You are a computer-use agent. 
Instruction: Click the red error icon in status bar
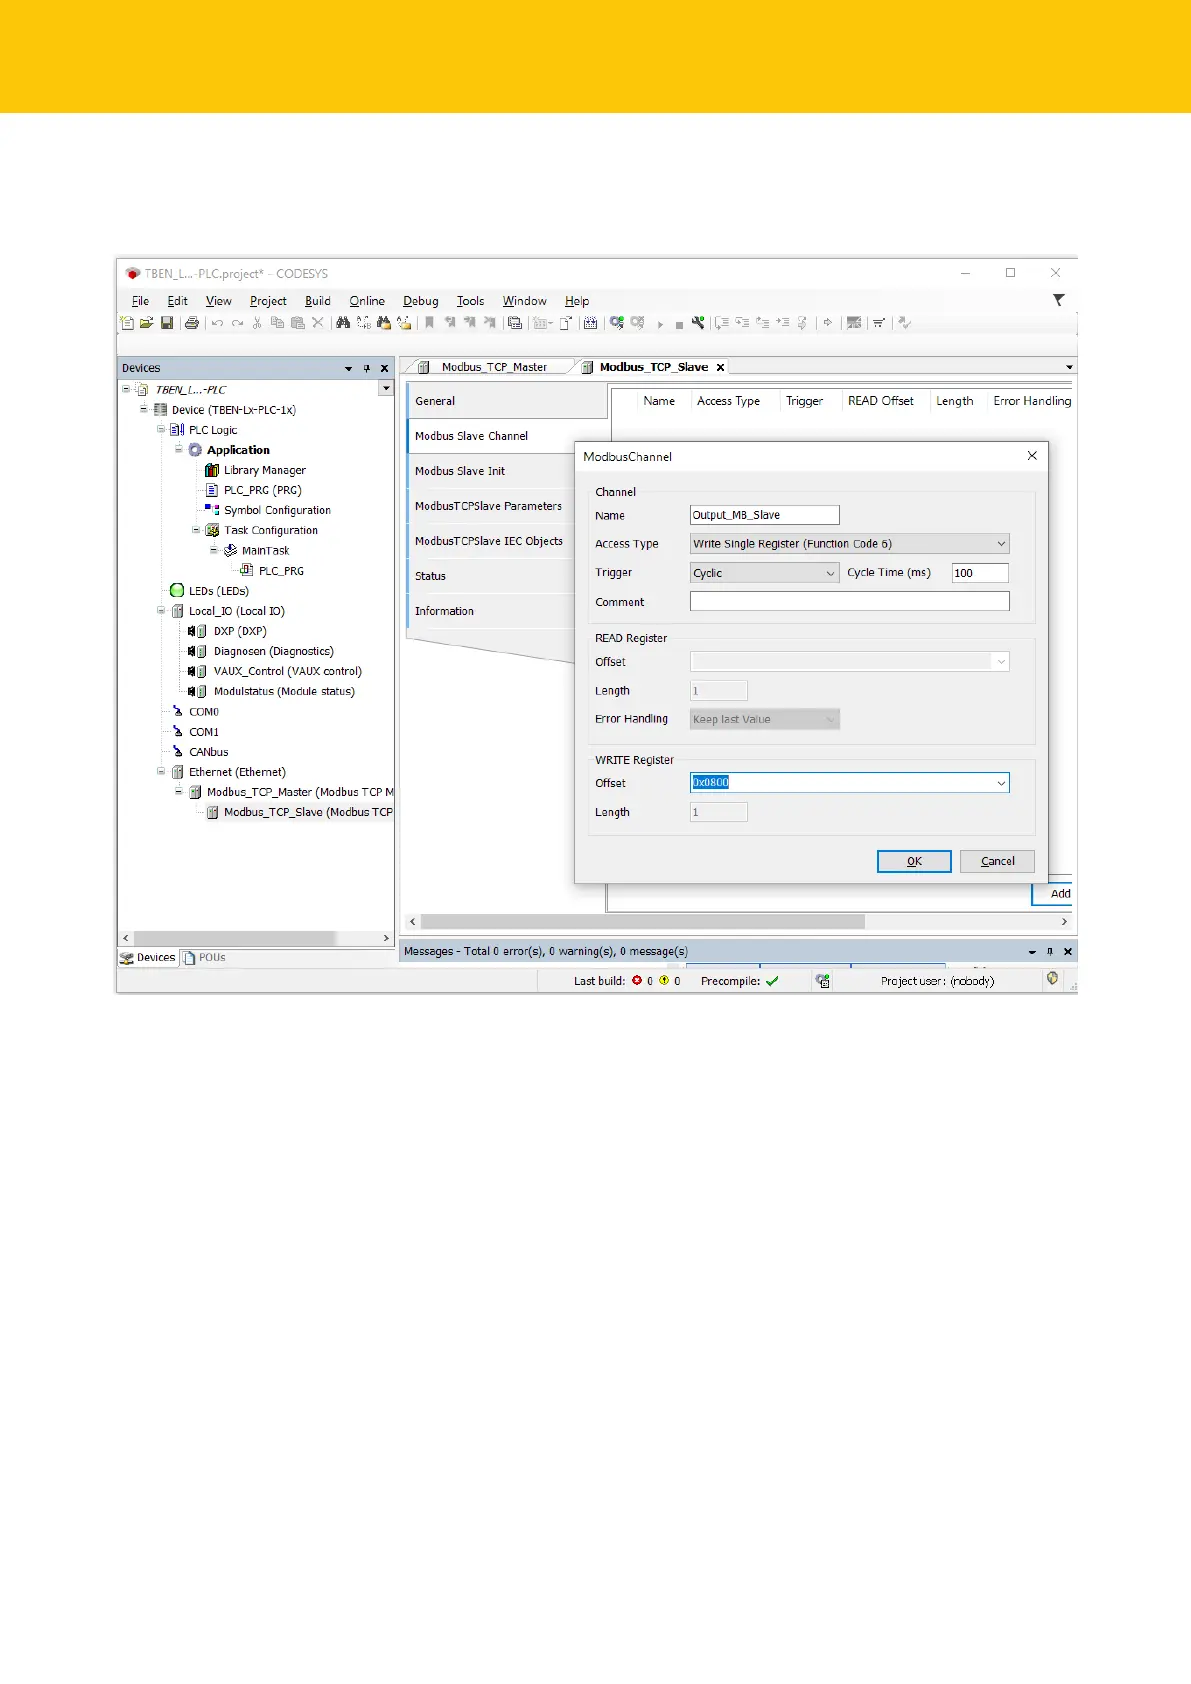point(637,981)
